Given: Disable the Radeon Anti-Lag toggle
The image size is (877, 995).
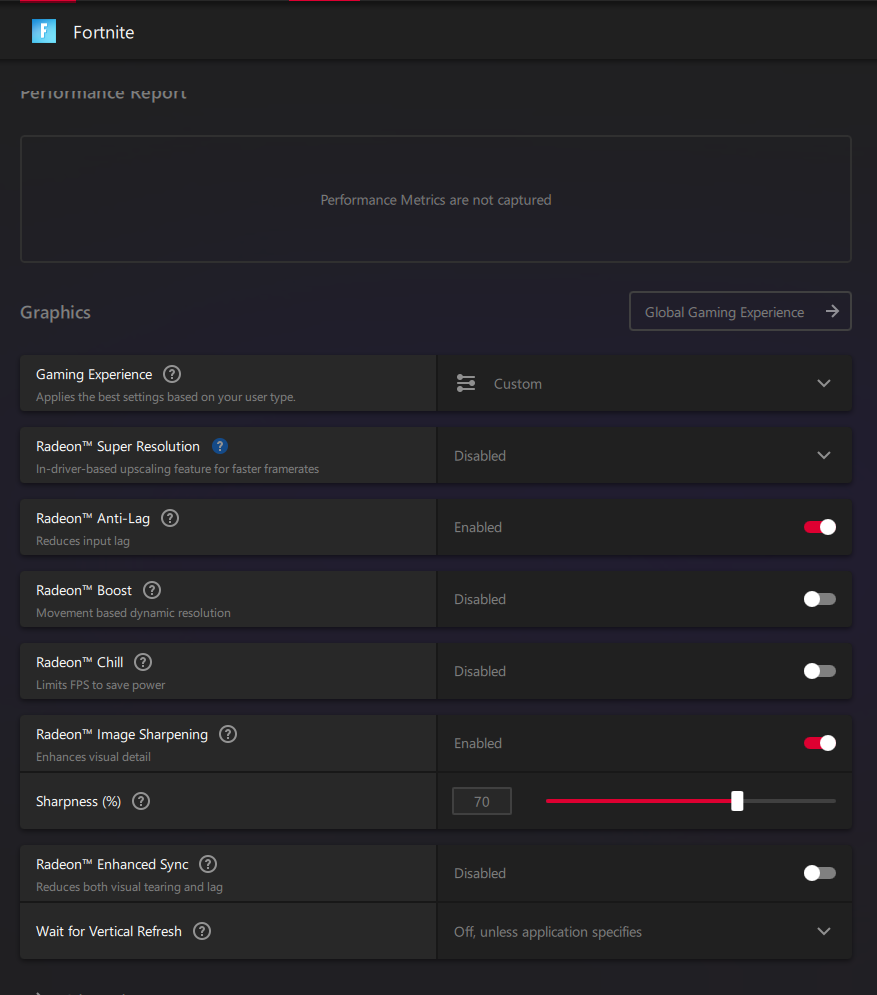Looking at the screenshot, I should tap(819, 527).
